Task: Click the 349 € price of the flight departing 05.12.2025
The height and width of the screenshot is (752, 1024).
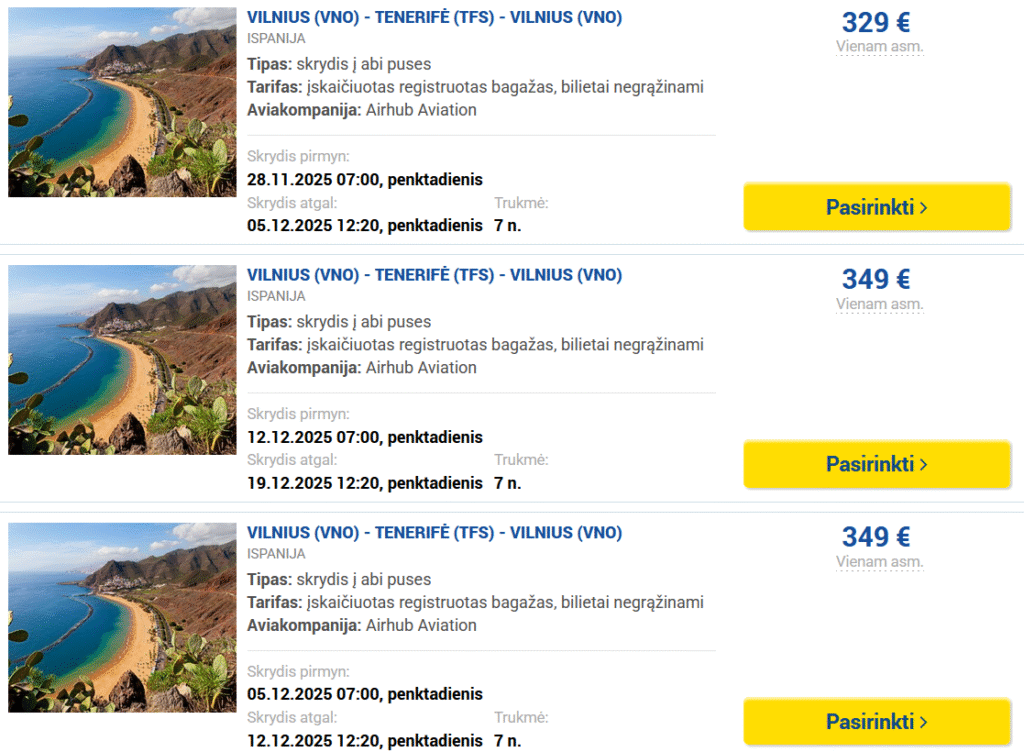Action: [876, 537]
